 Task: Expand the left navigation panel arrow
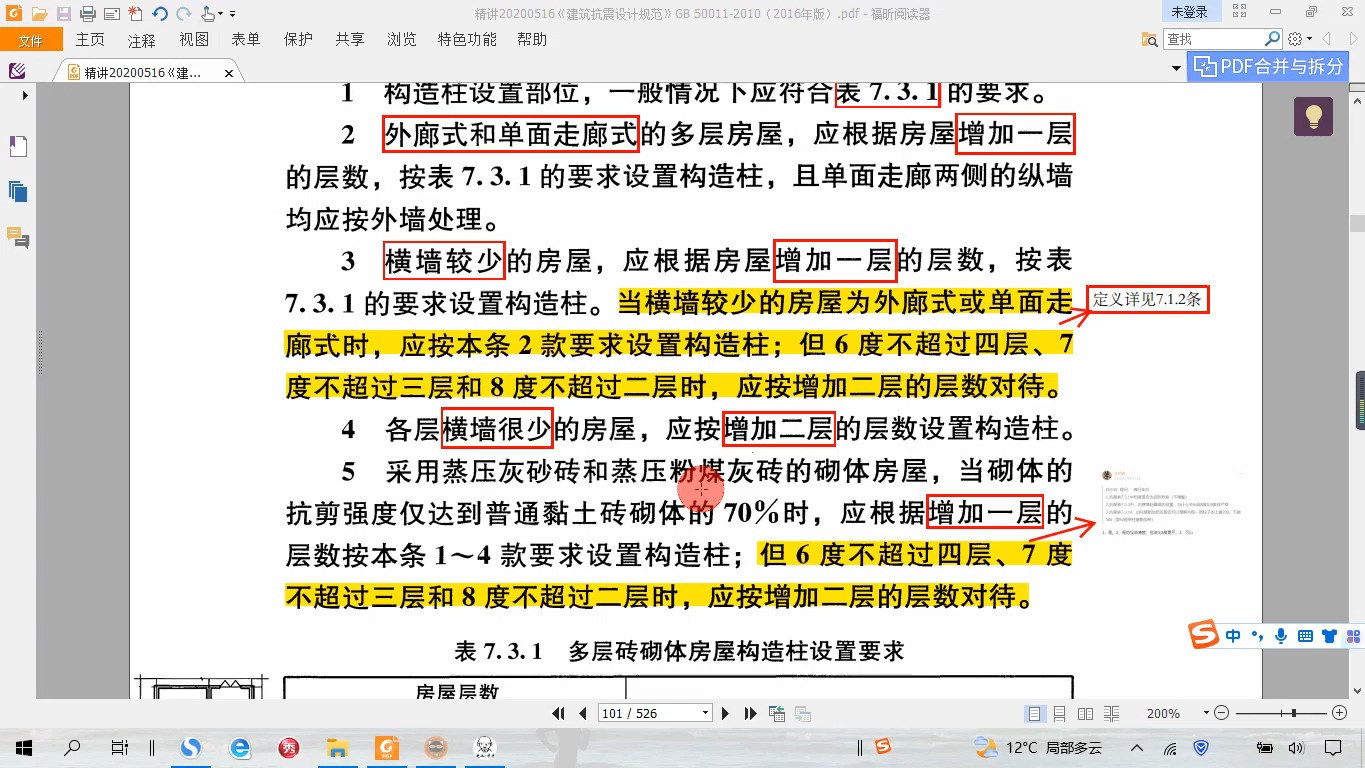[26, 96]
